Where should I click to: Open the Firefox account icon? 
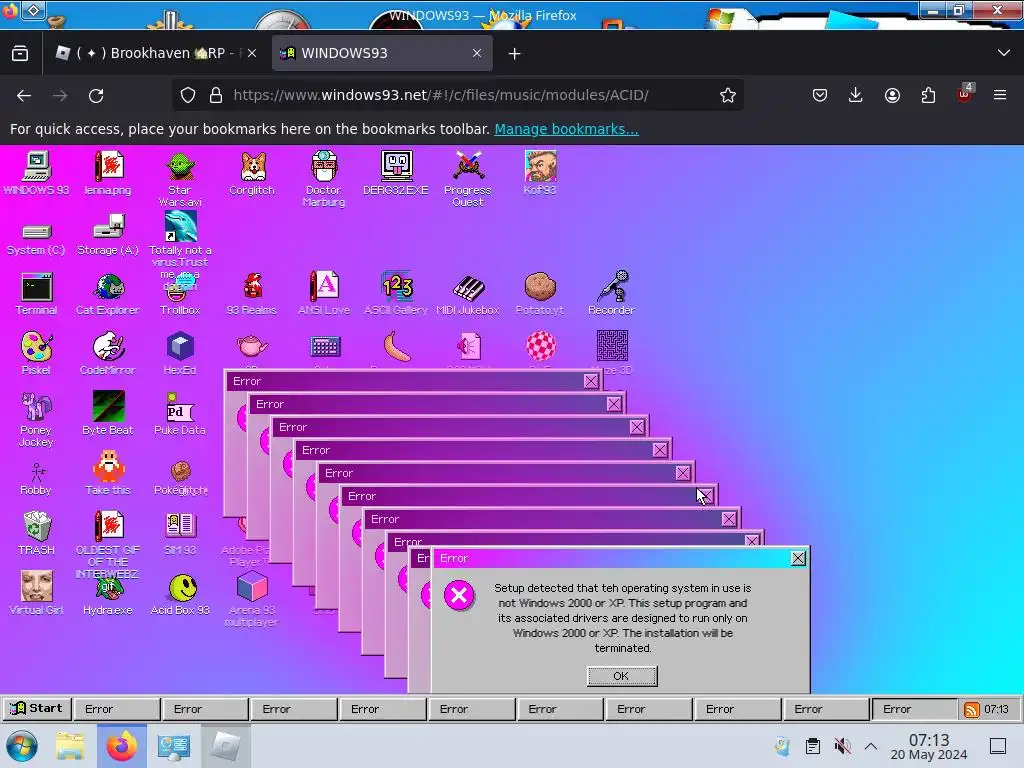click(892, 95)
